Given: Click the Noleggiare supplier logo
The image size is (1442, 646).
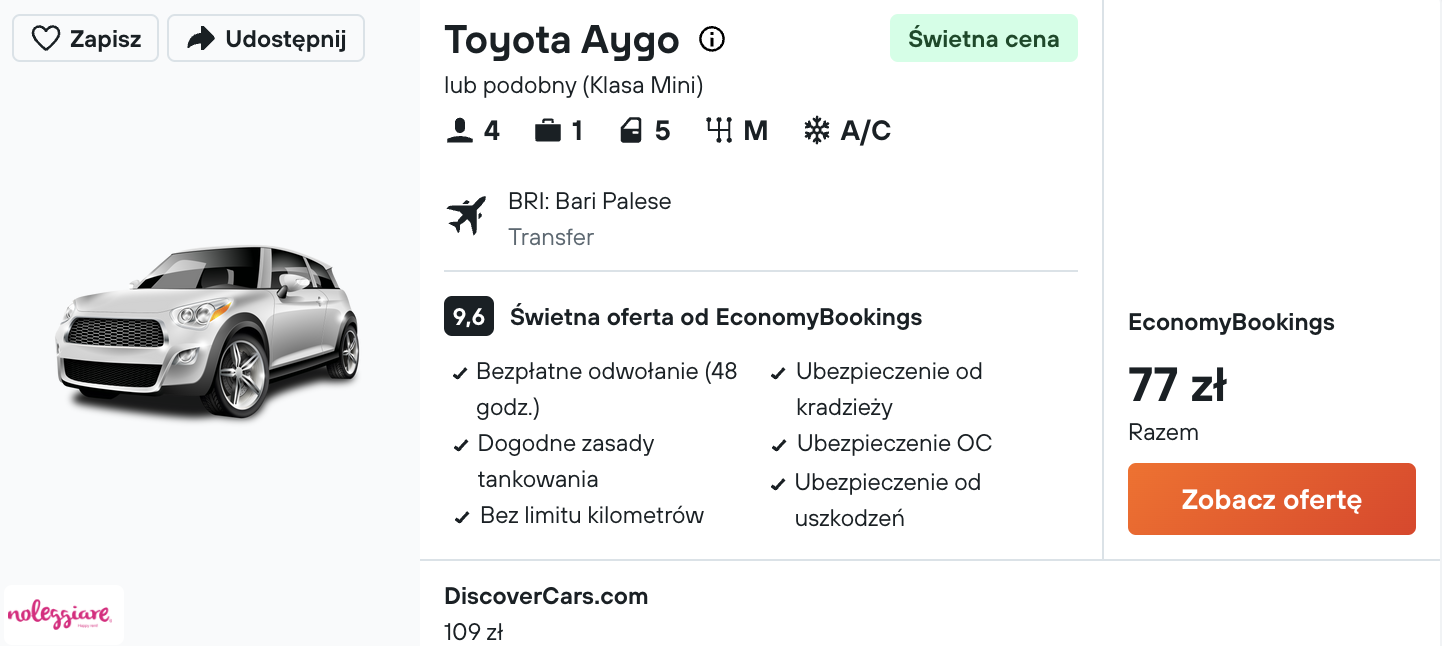Looking at the screenshot, I should pyautogui.click(x=64, y=614).
